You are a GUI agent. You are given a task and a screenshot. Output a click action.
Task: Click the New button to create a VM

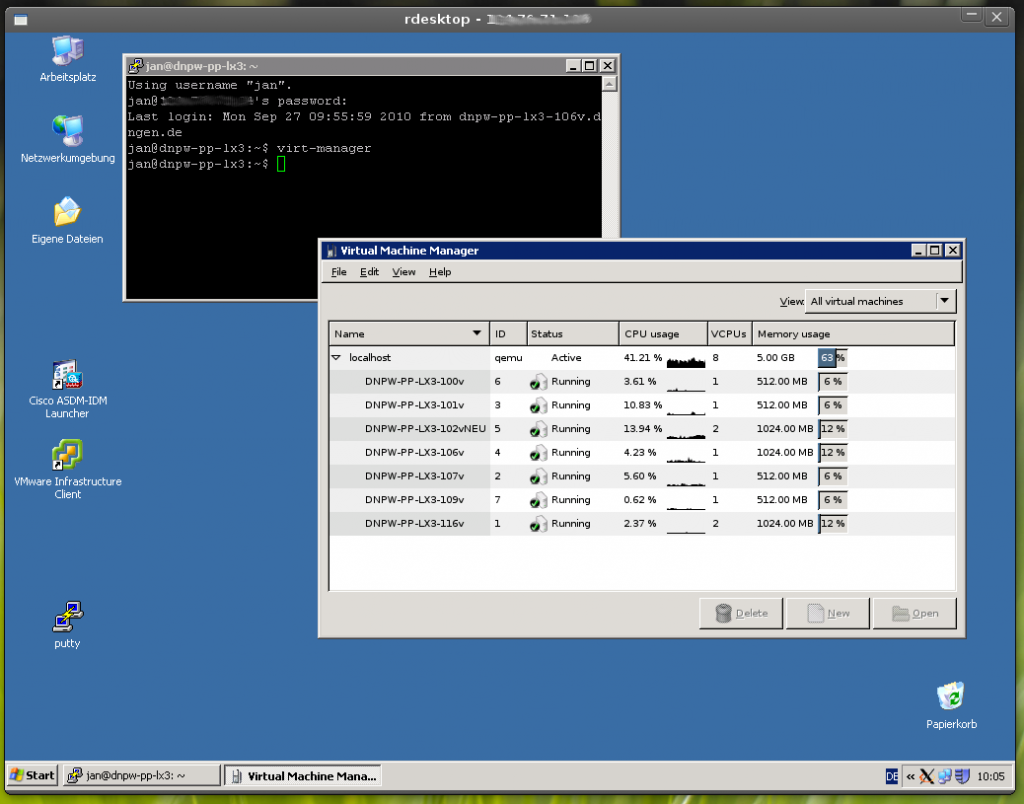point(827,613)
